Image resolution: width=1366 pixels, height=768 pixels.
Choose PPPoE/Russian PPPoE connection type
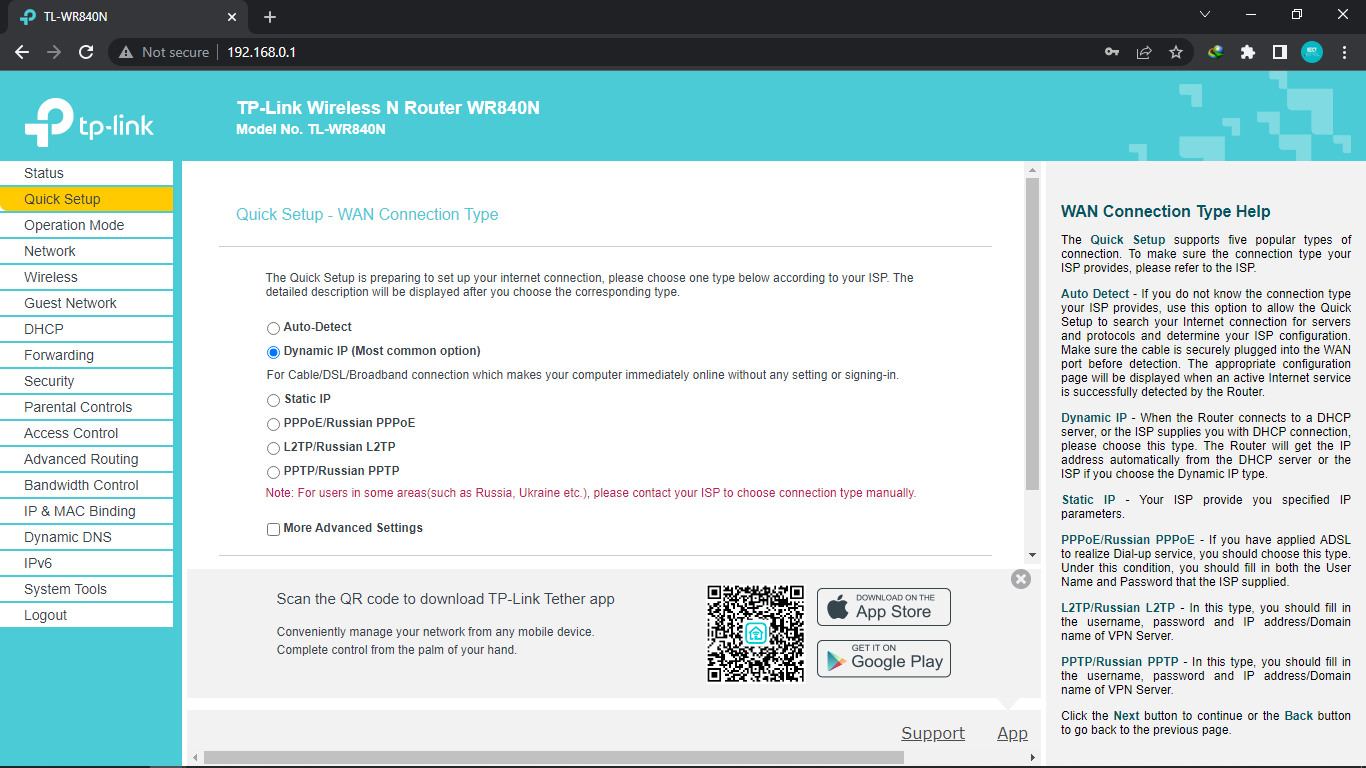tap(273, 424)
